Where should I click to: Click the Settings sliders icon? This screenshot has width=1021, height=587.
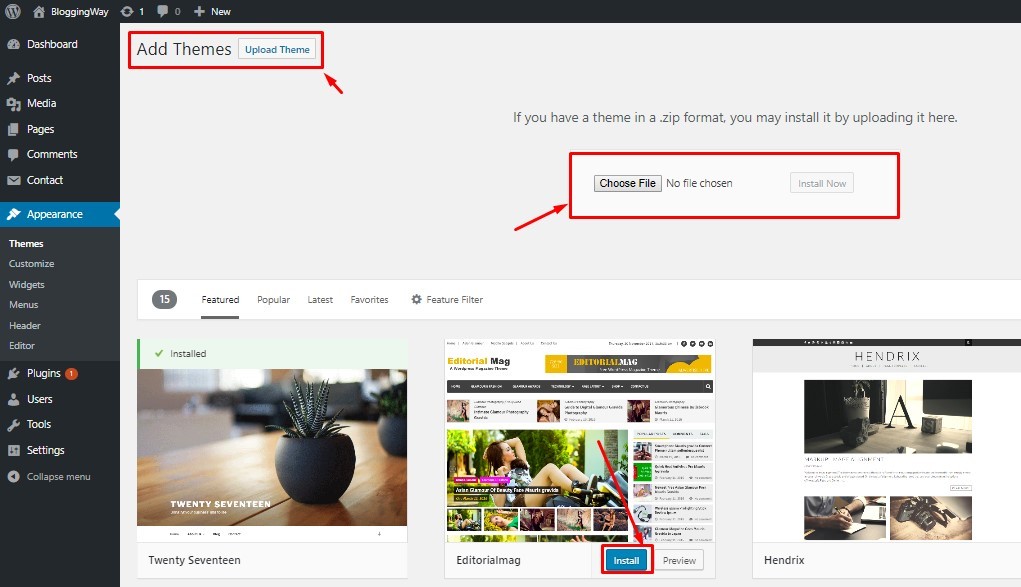point(13,450)
